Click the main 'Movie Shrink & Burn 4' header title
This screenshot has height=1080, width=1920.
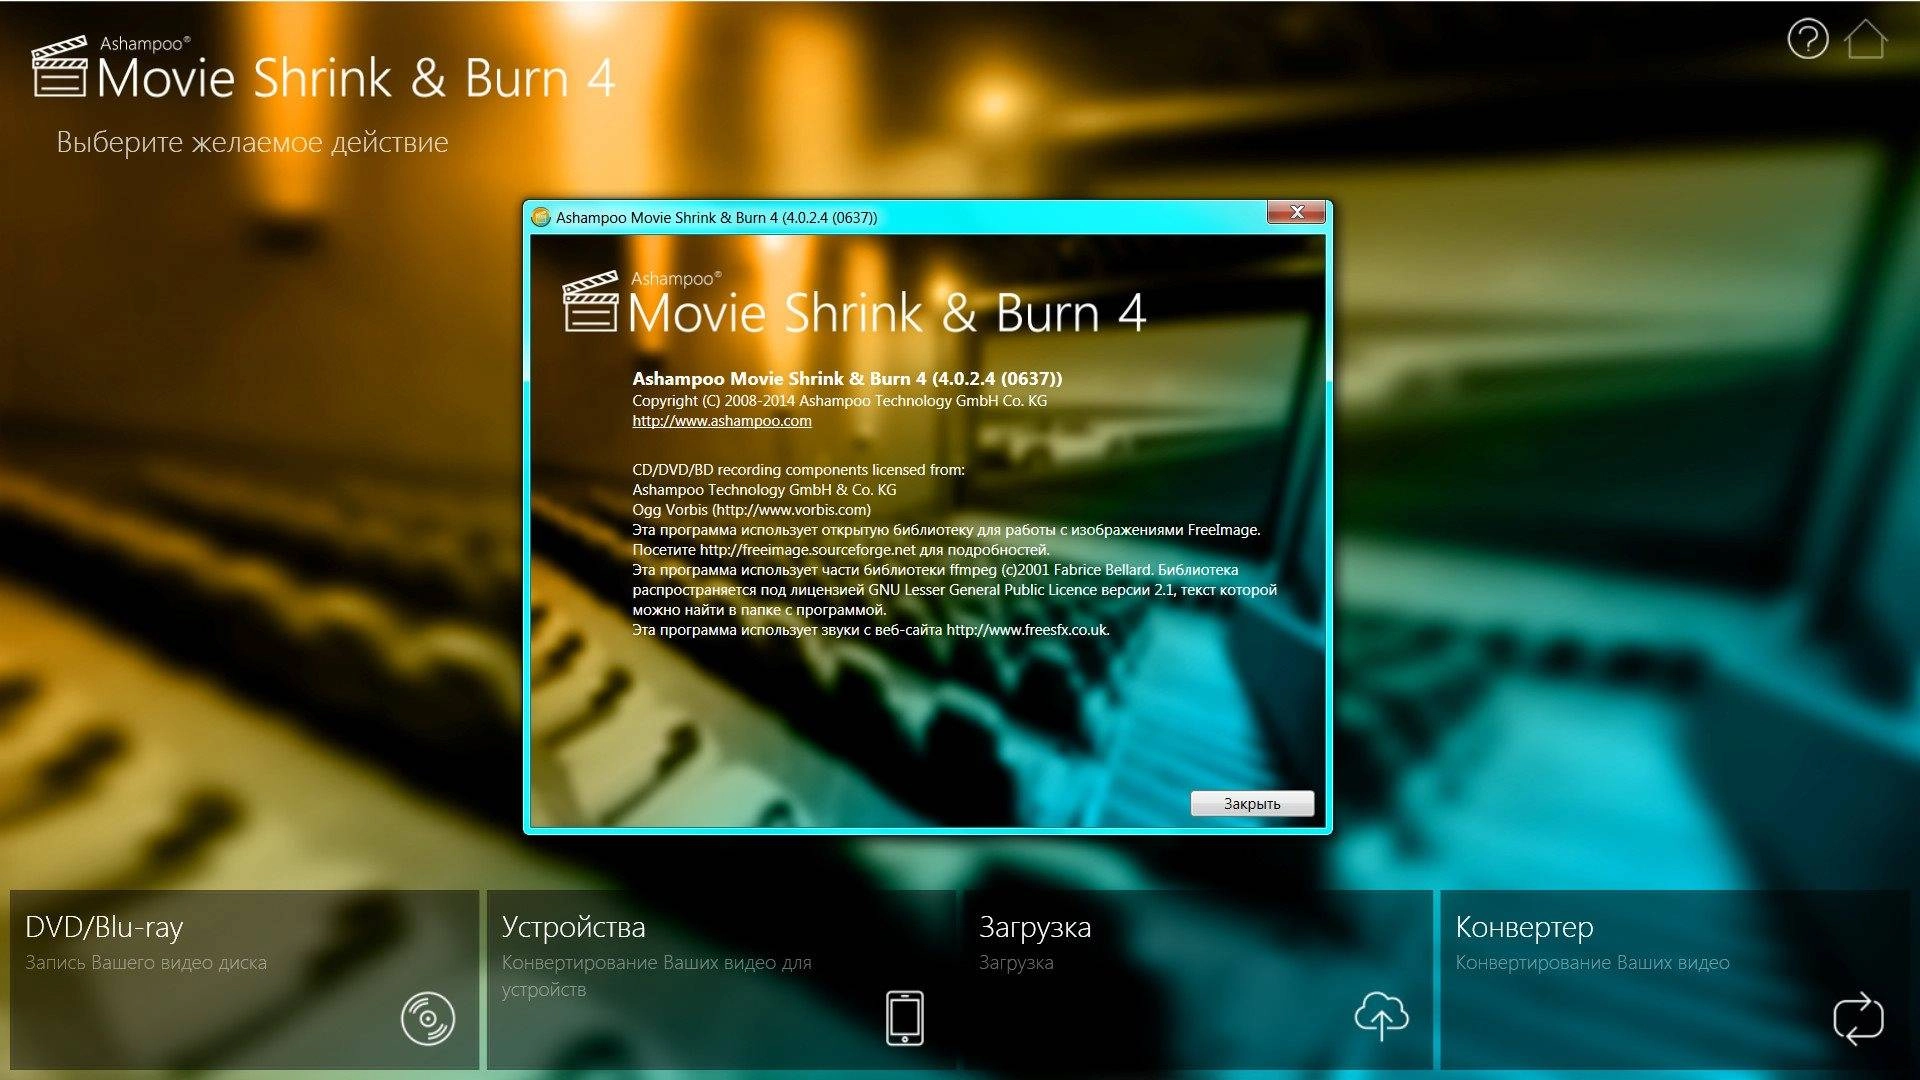(x=356, y=78)
